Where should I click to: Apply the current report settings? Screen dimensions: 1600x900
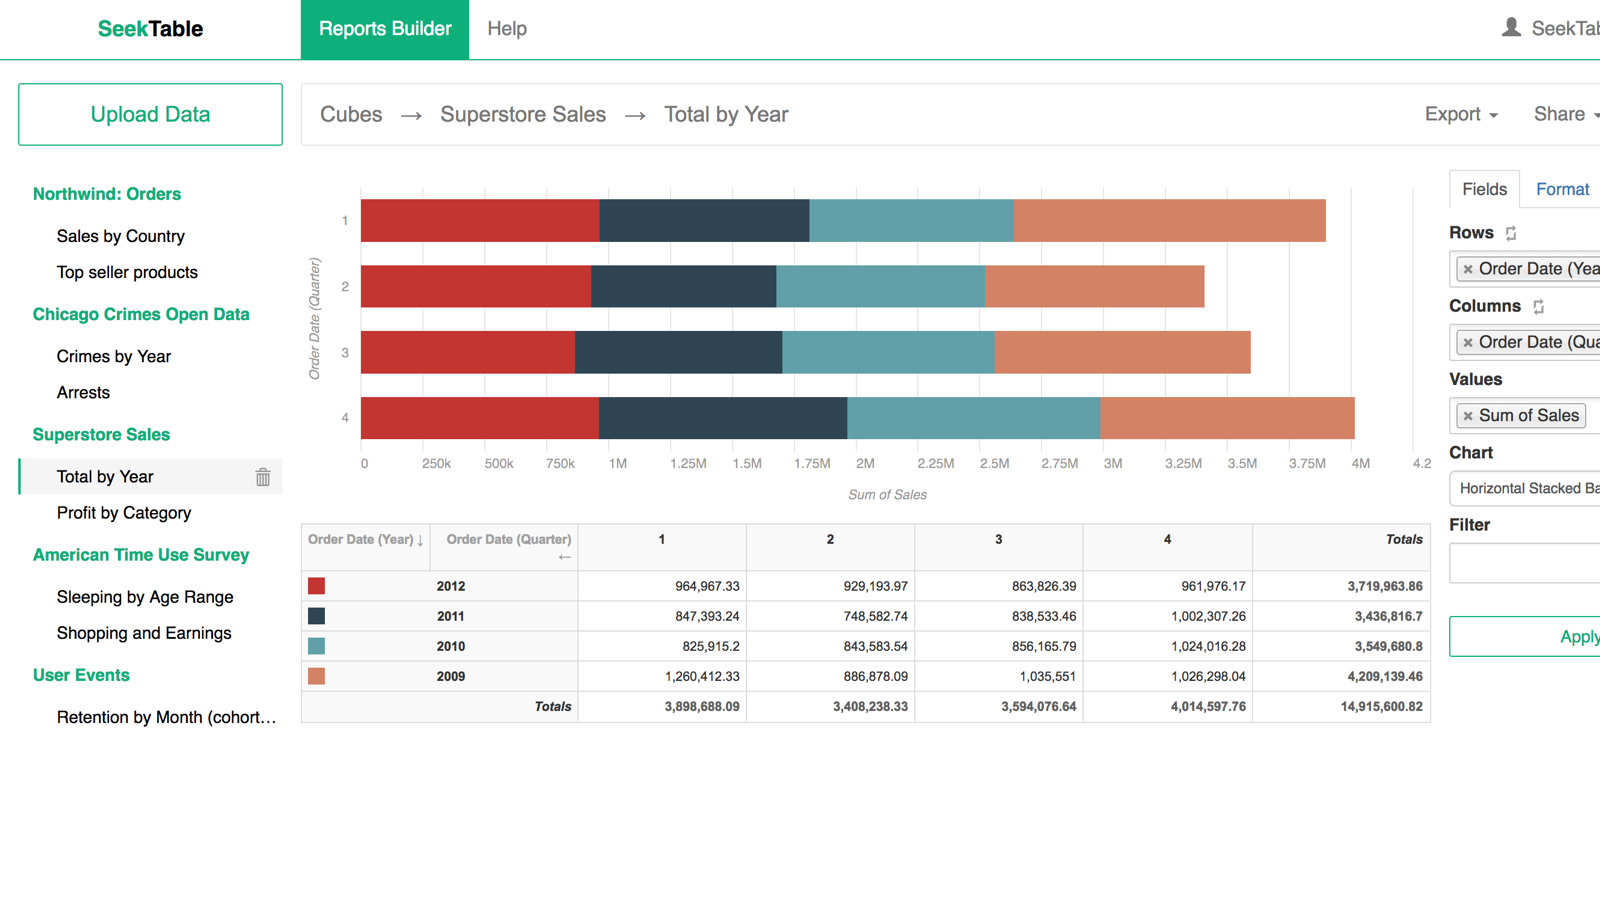[1578, 636]
